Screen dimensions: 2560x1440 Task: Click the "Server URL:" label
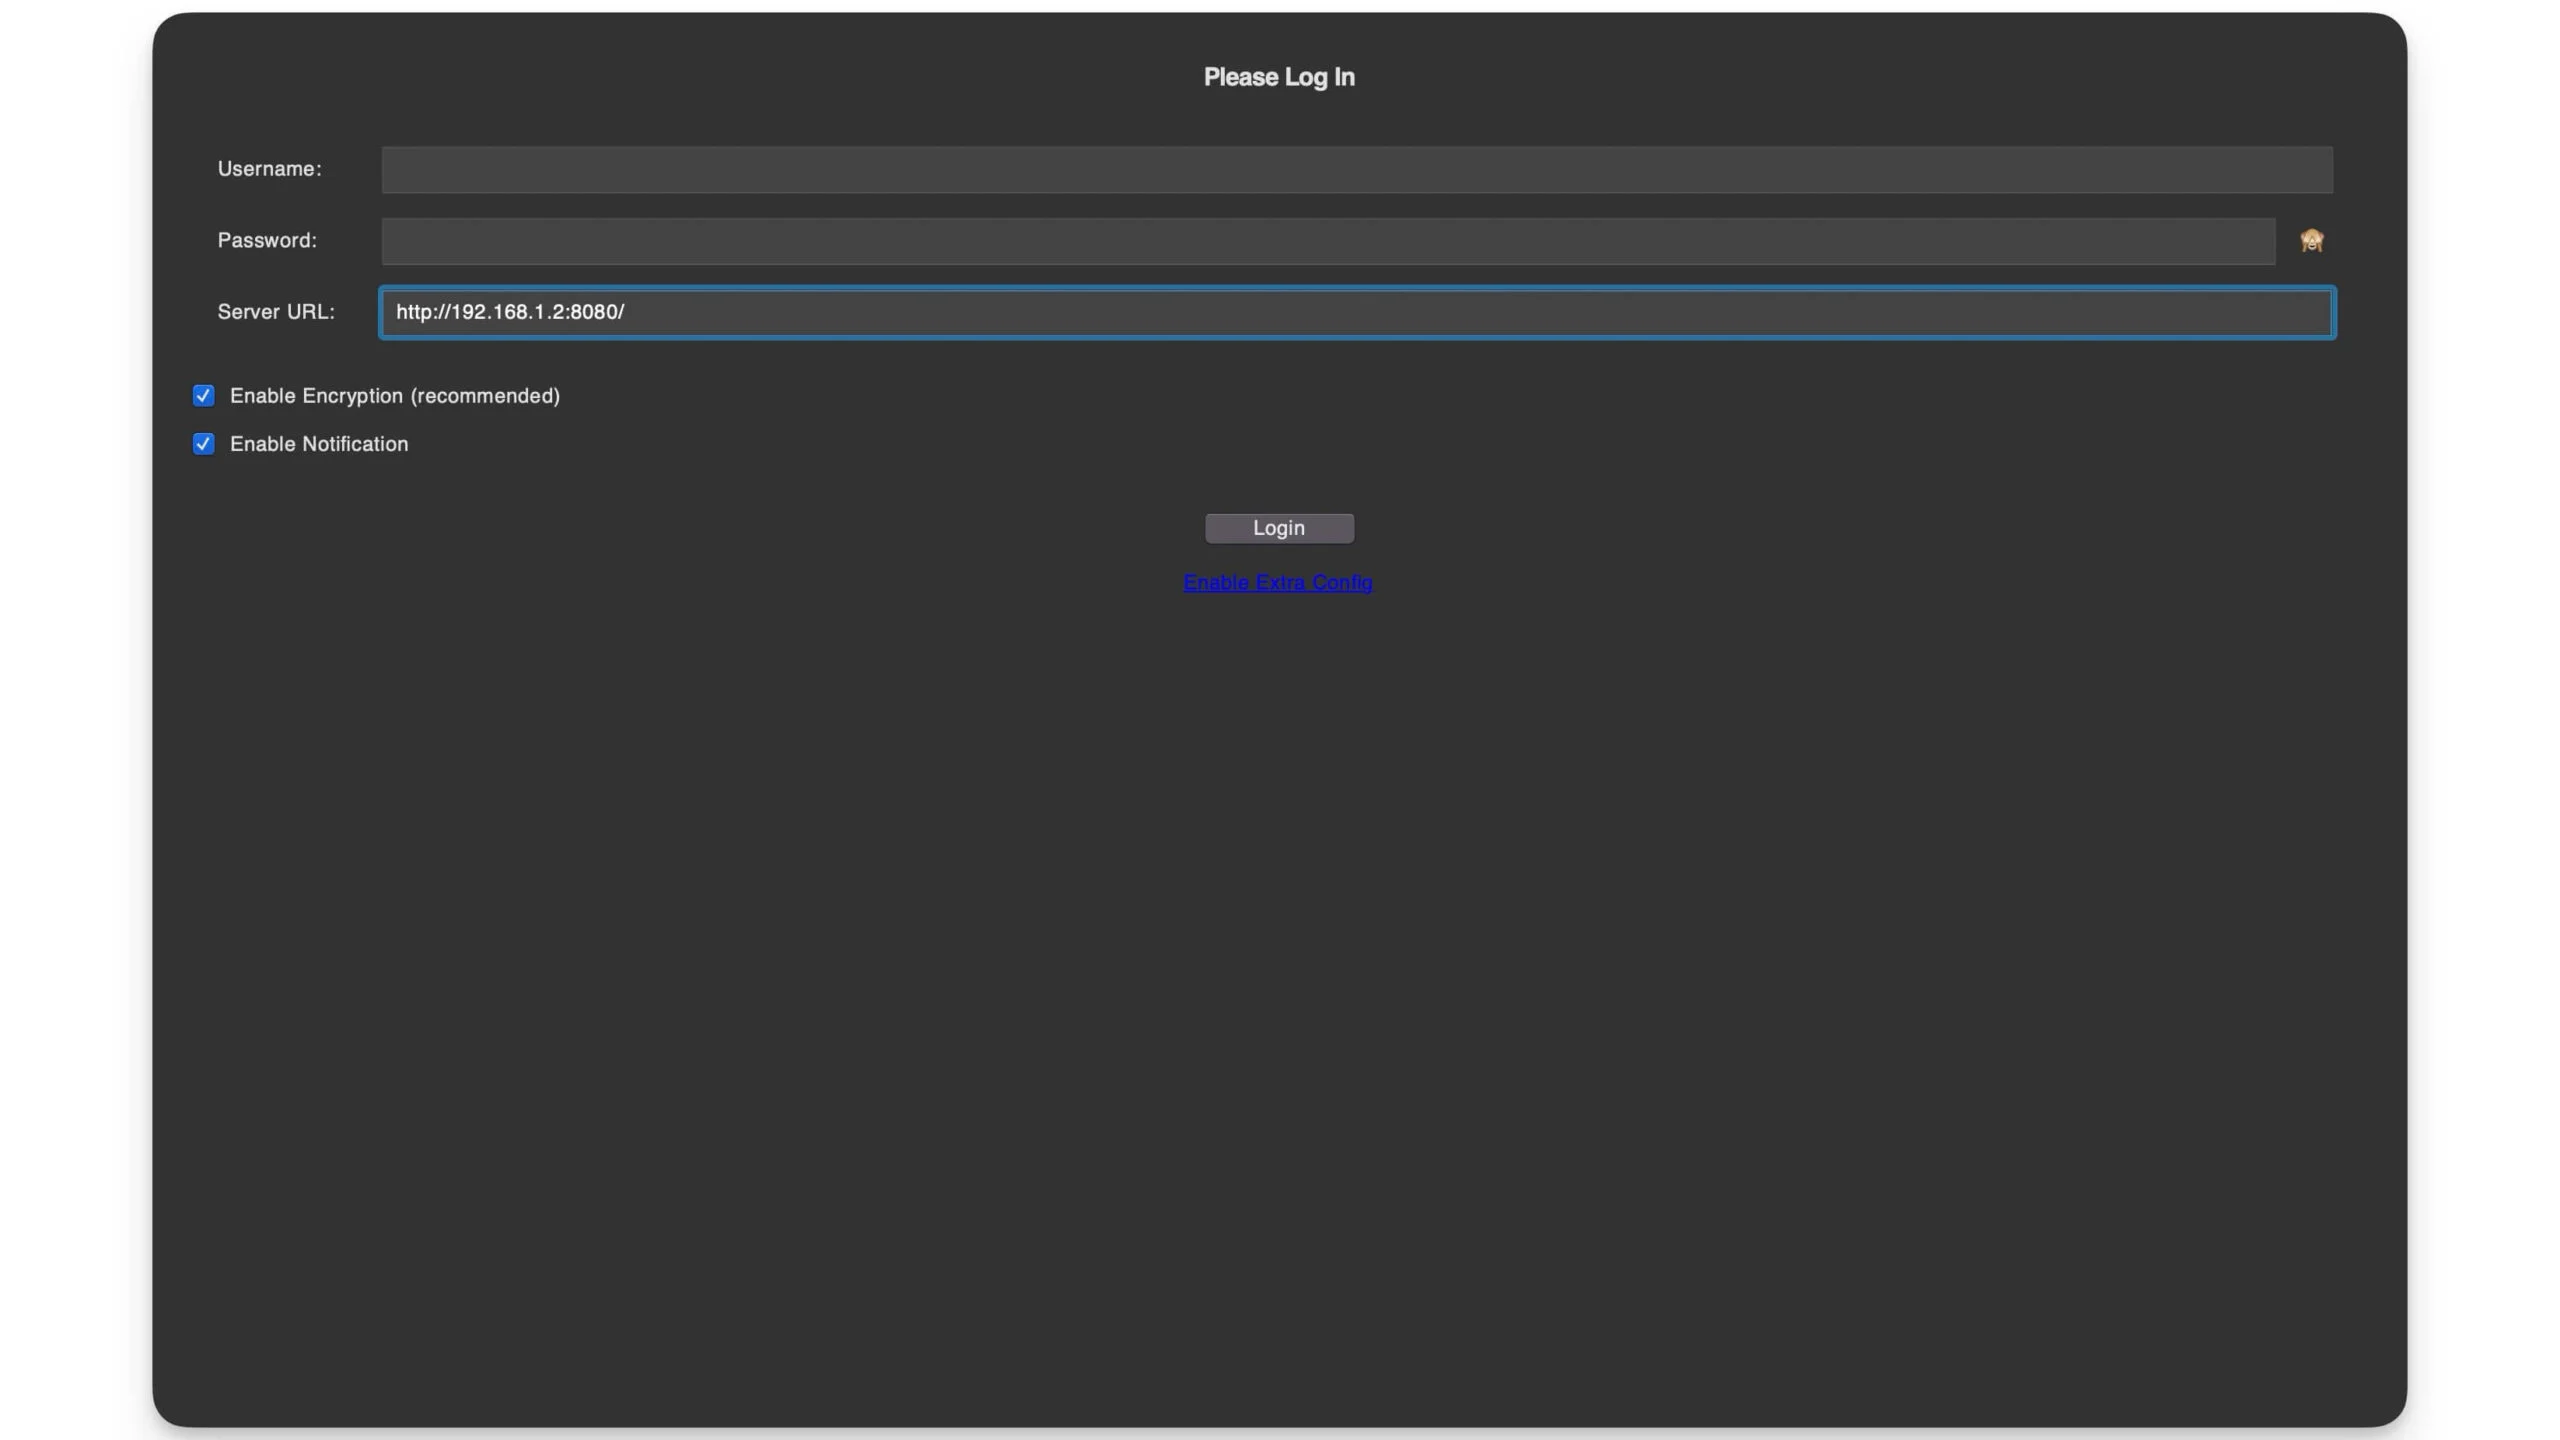click(276, 312)
